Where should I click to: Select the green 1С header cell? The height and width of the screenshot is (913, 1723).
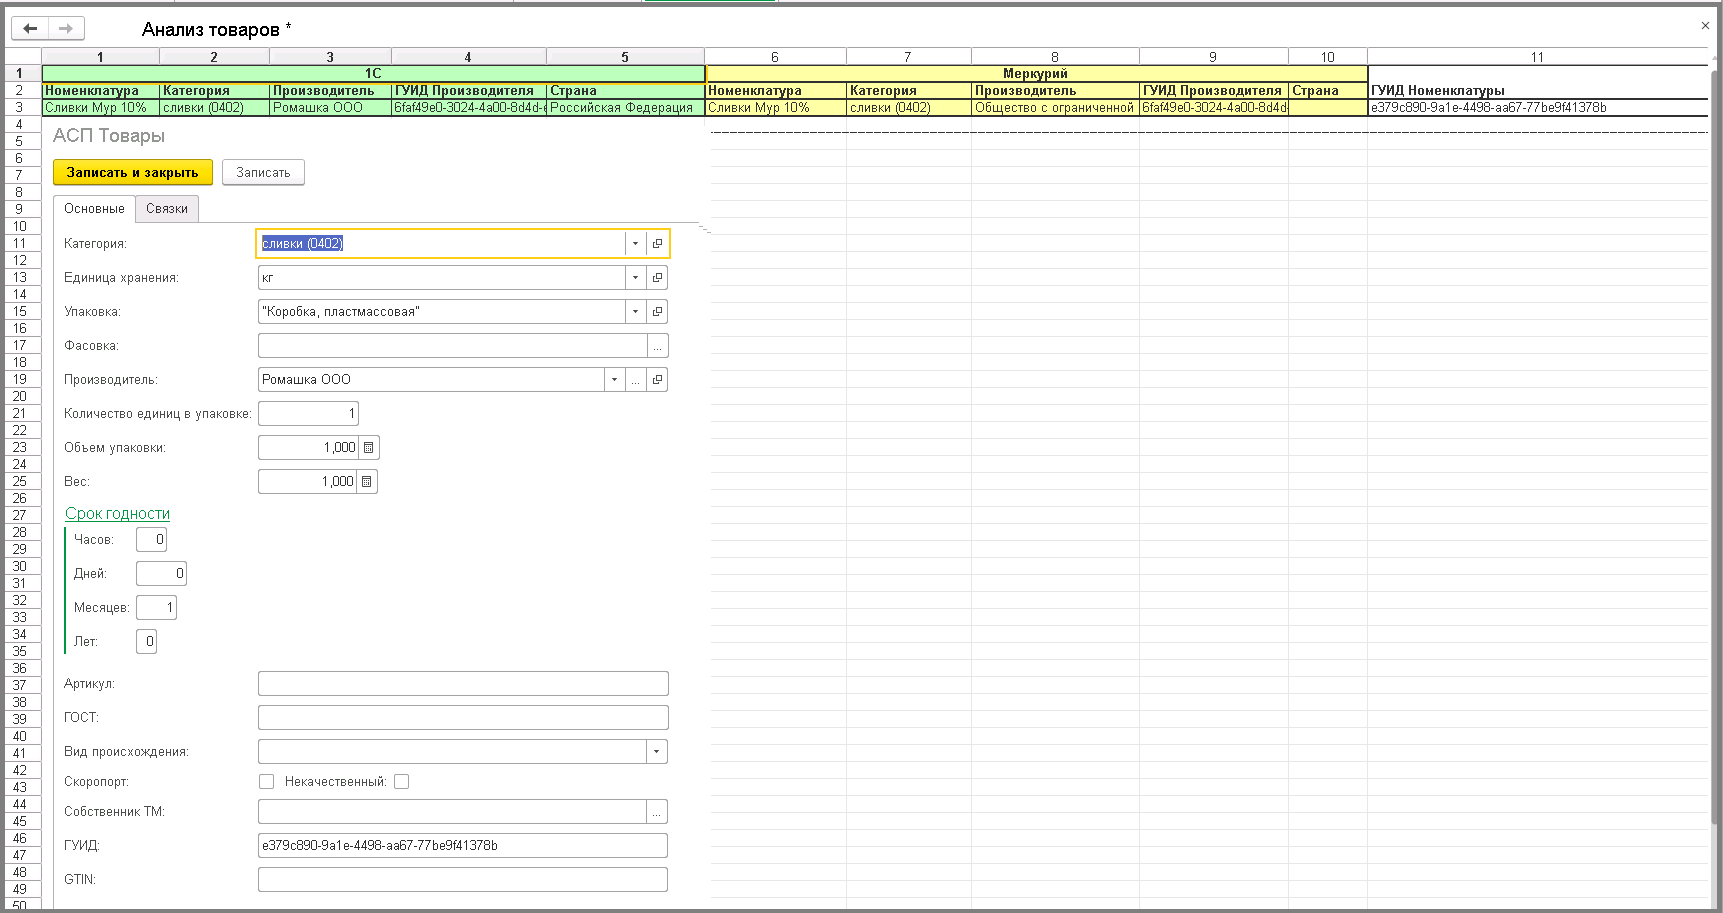click(373, 73)
